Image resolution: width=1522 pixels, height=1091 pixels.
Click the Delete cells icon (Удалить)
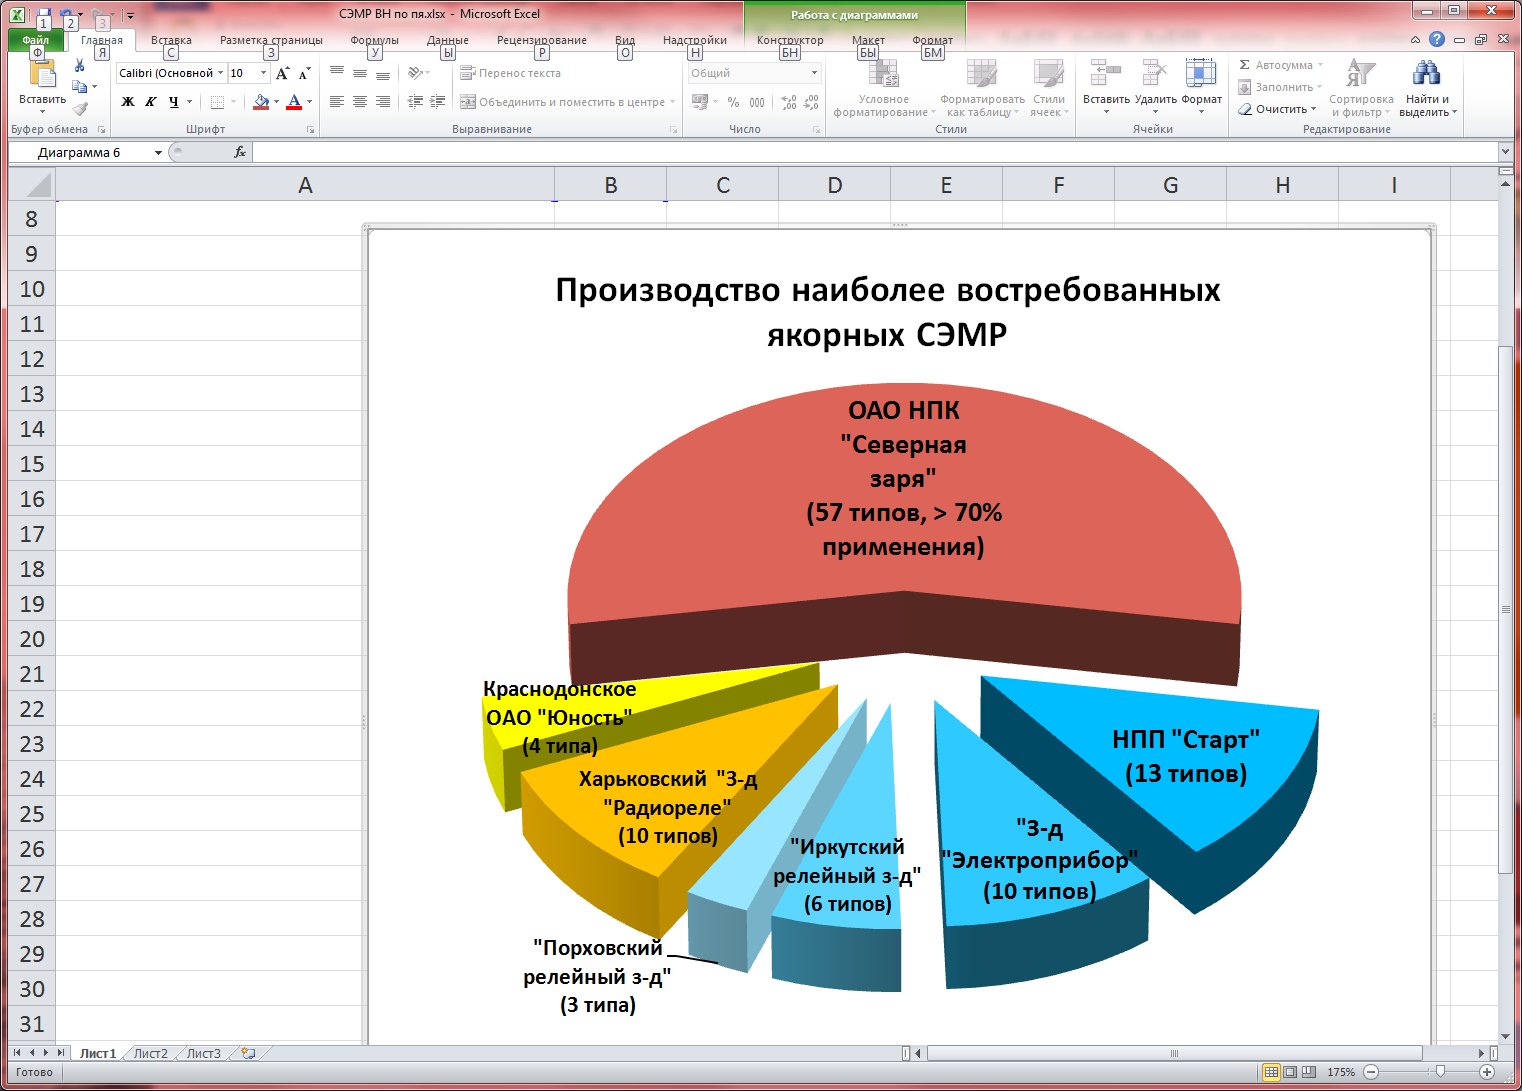click(1155, 73)
